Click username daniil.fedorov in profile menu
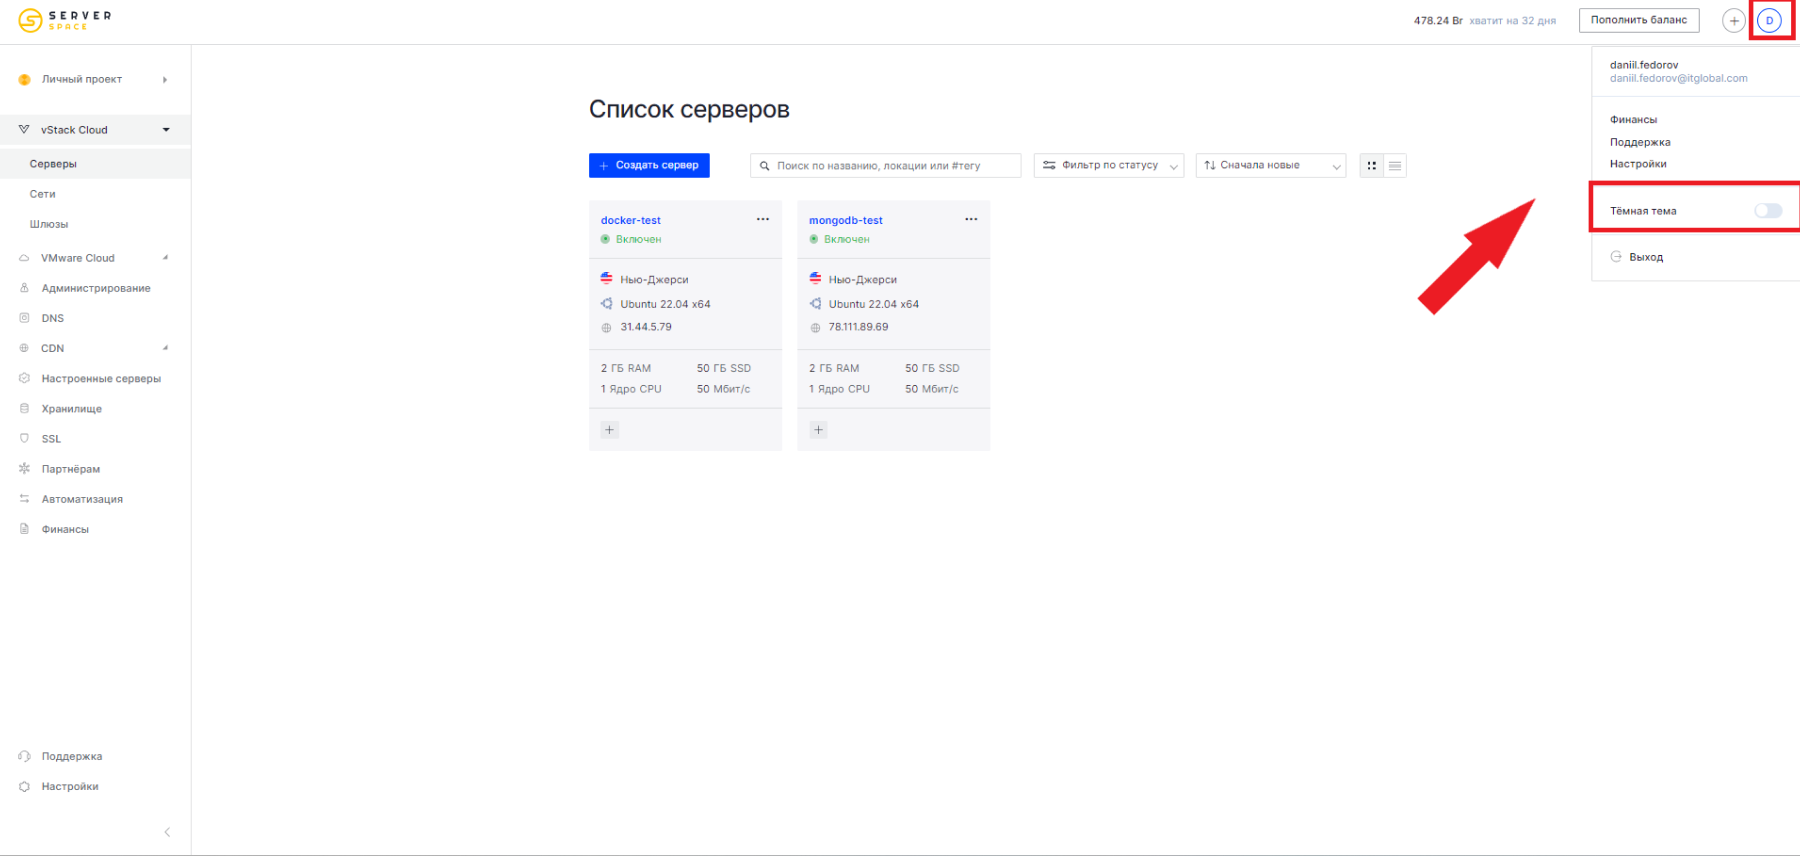Image resolution: width=1800 pixels, height=856 pixels. 1644,65
